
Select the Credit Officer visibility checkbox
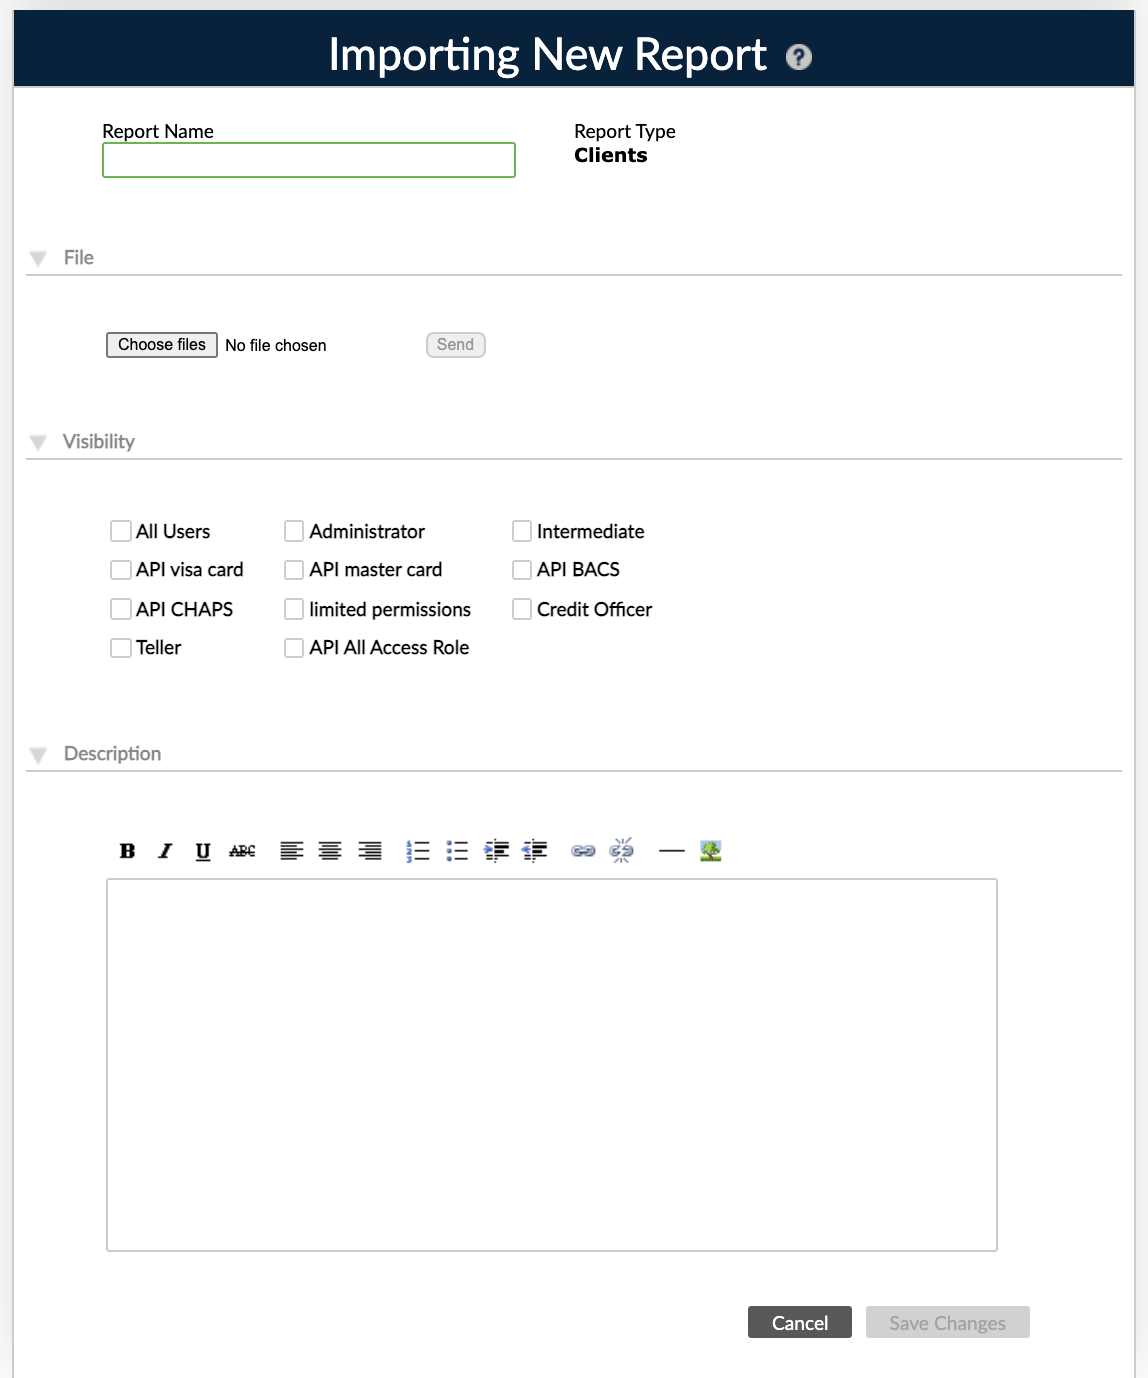(521, 609)
